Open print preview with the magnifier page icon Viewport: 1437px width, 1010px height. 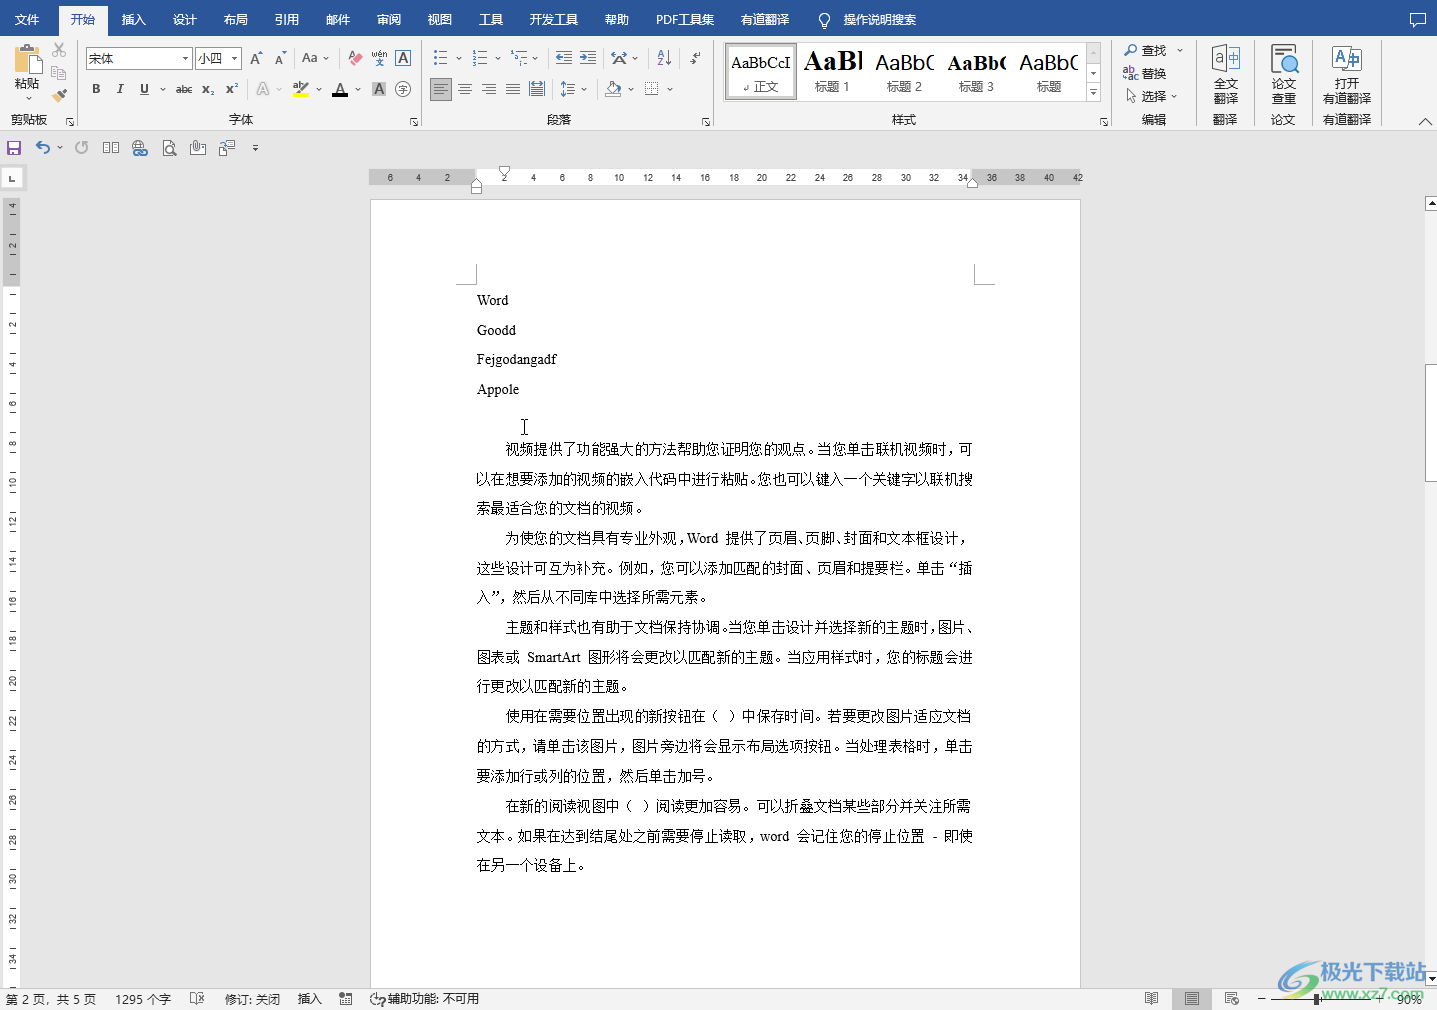tap(169, 148)
